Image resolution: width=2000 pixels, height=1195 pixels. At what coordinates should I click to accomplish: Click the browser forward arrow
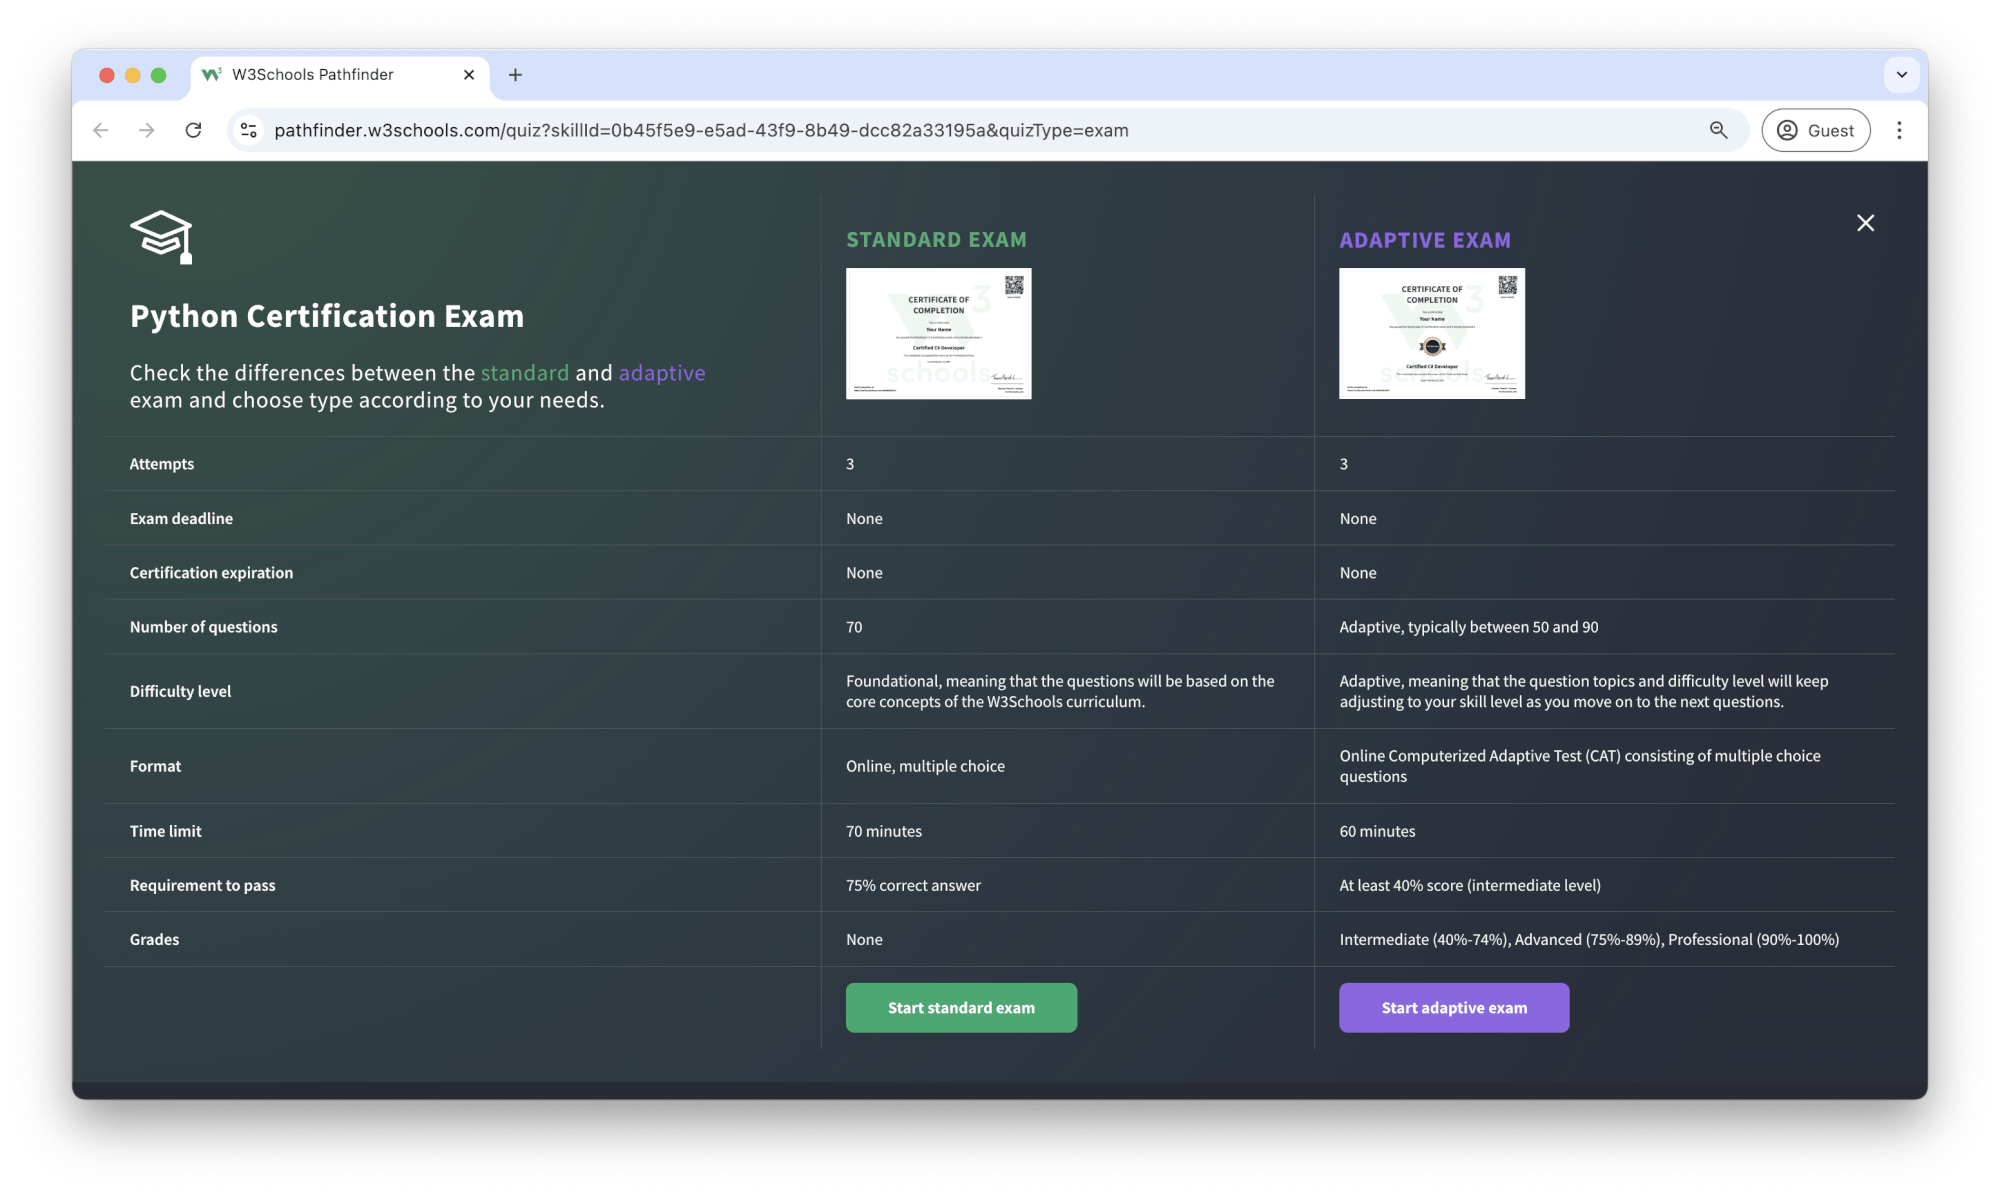(x=147, y=130)
